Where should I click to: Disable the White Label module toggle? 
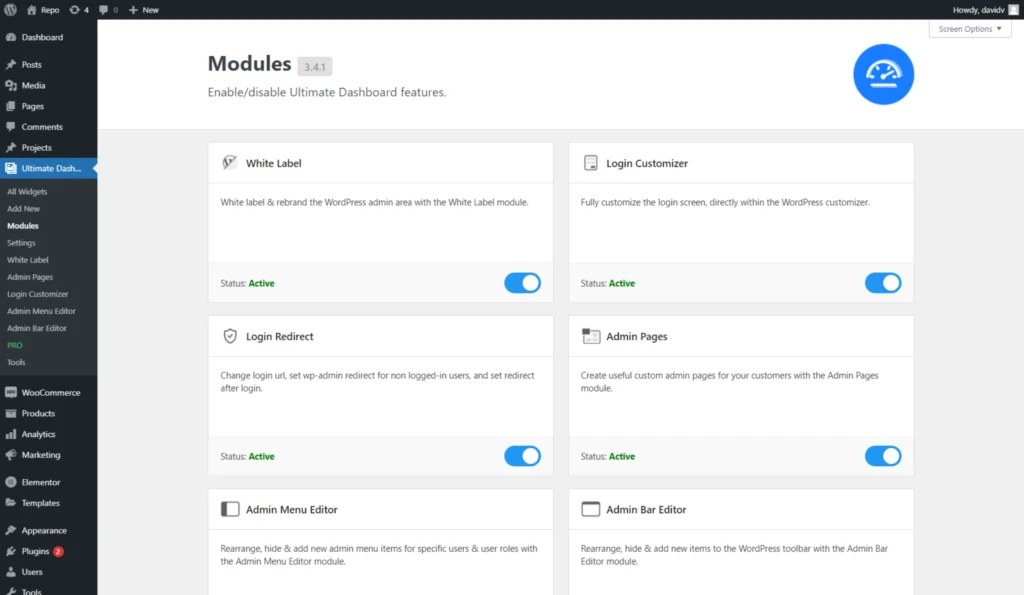point(522,283)
